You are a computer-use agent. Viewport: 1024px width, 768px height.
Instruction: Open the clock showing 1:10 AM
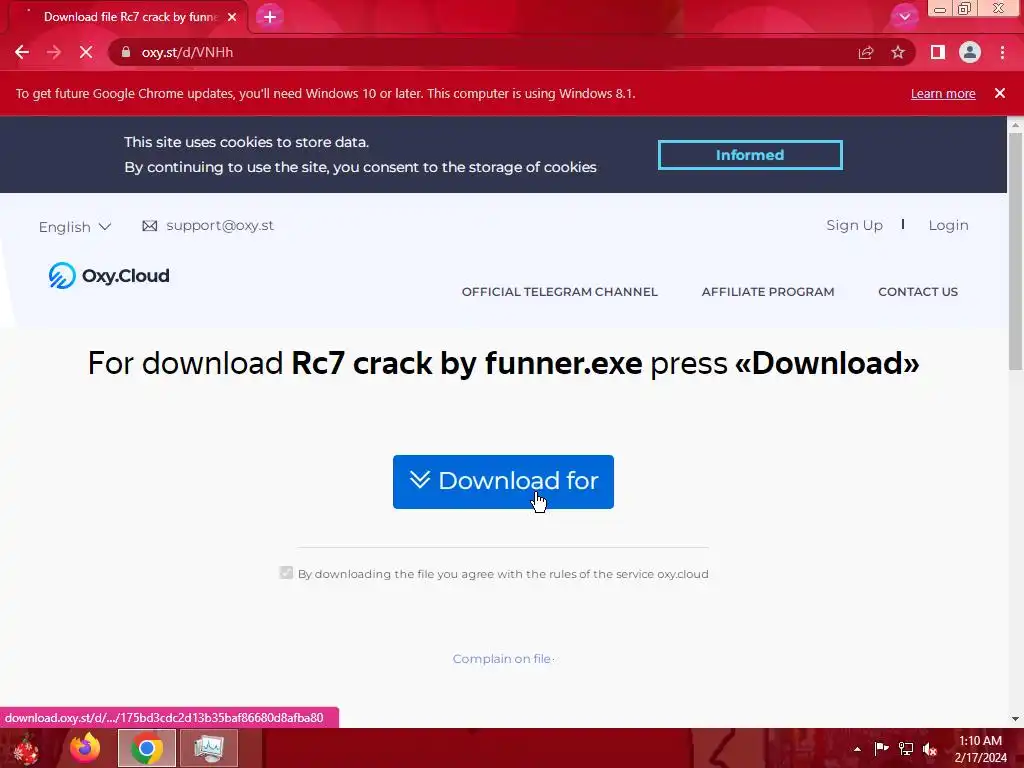981,749
